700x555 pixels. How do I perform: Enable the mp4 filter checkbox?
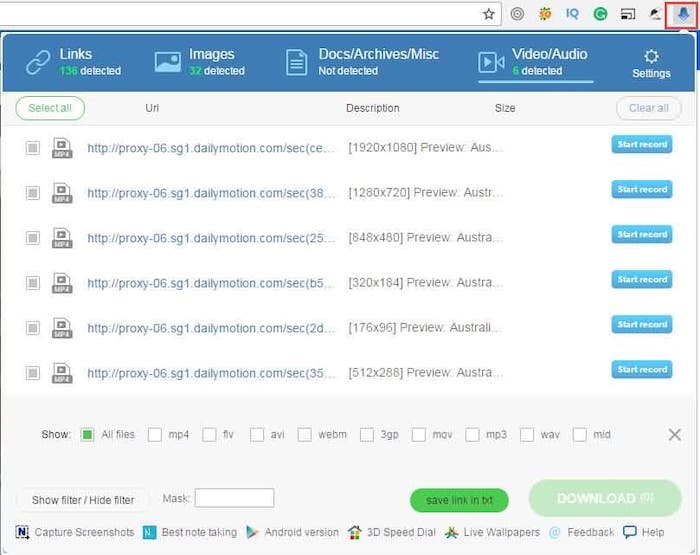point(154,434)
